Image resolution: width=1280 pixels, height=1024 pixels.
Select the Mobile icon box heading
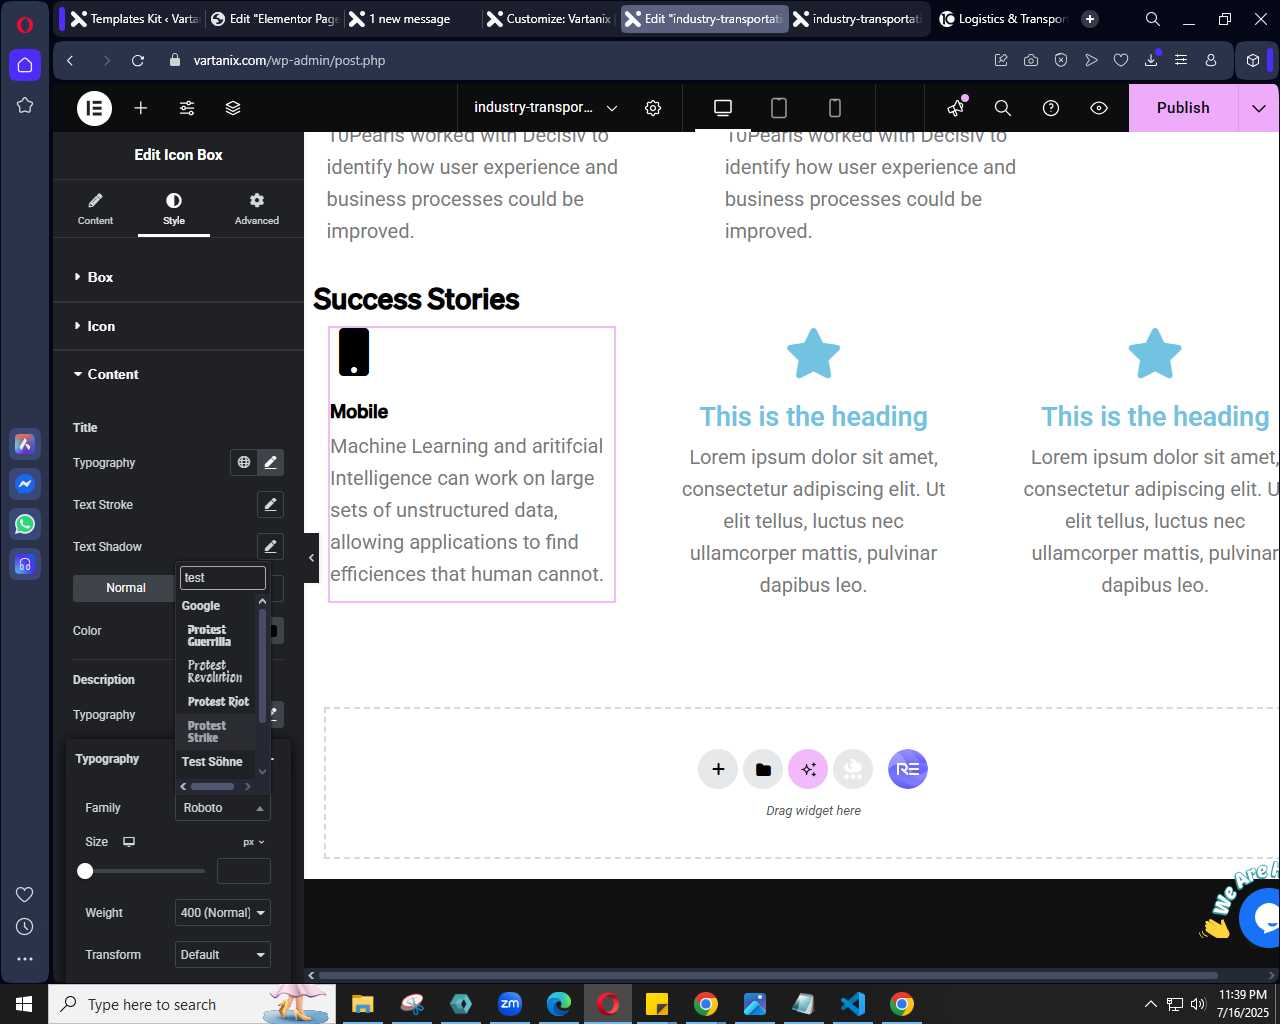pos(359,411)
